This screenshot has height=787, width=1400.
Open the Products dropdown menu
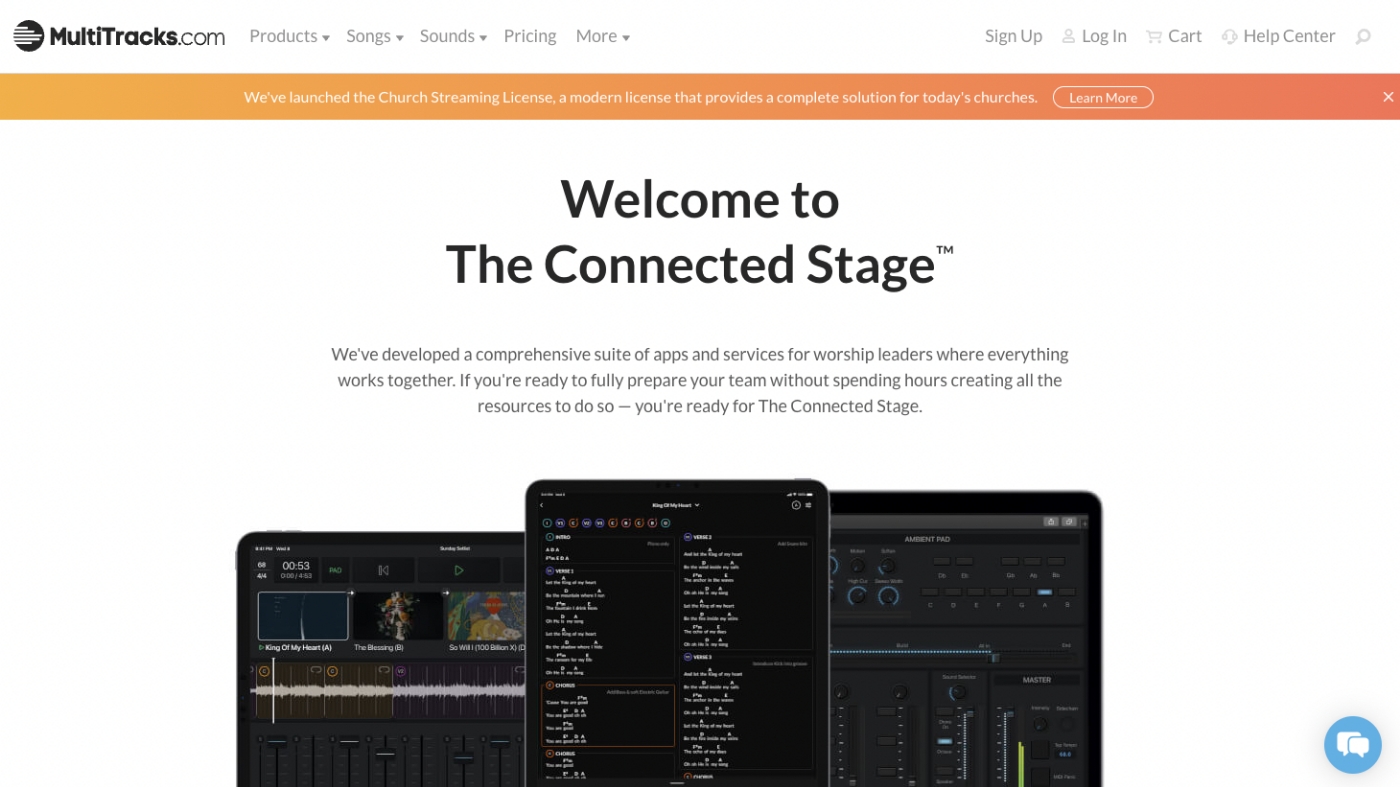coord(289,36)
